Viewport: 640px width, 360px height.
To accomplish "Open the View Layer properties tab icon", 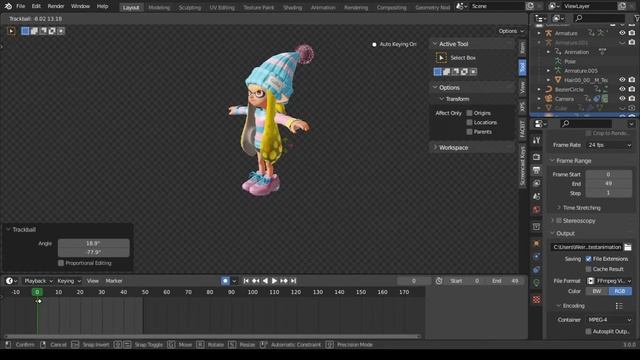I will pos(537,183).
